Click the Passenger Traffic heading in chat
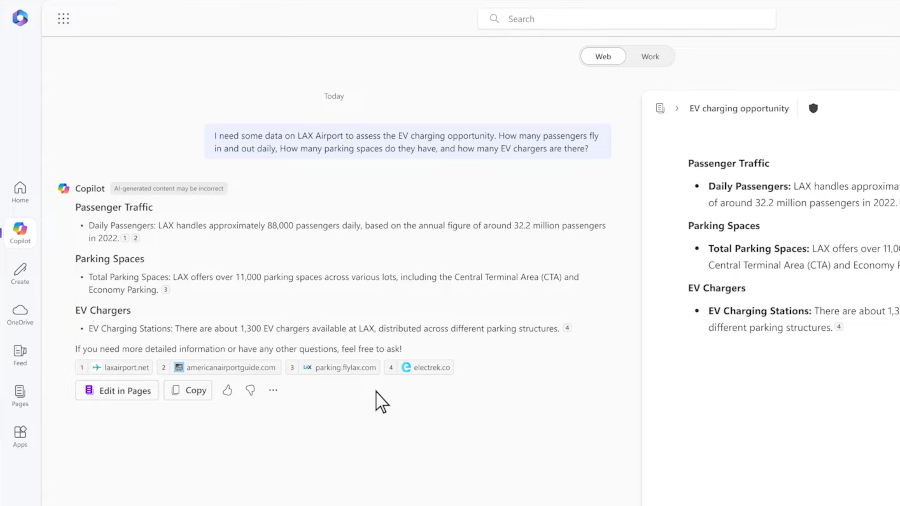The width and height of the screenshot is (900, 506). click(x=114, y=207)
